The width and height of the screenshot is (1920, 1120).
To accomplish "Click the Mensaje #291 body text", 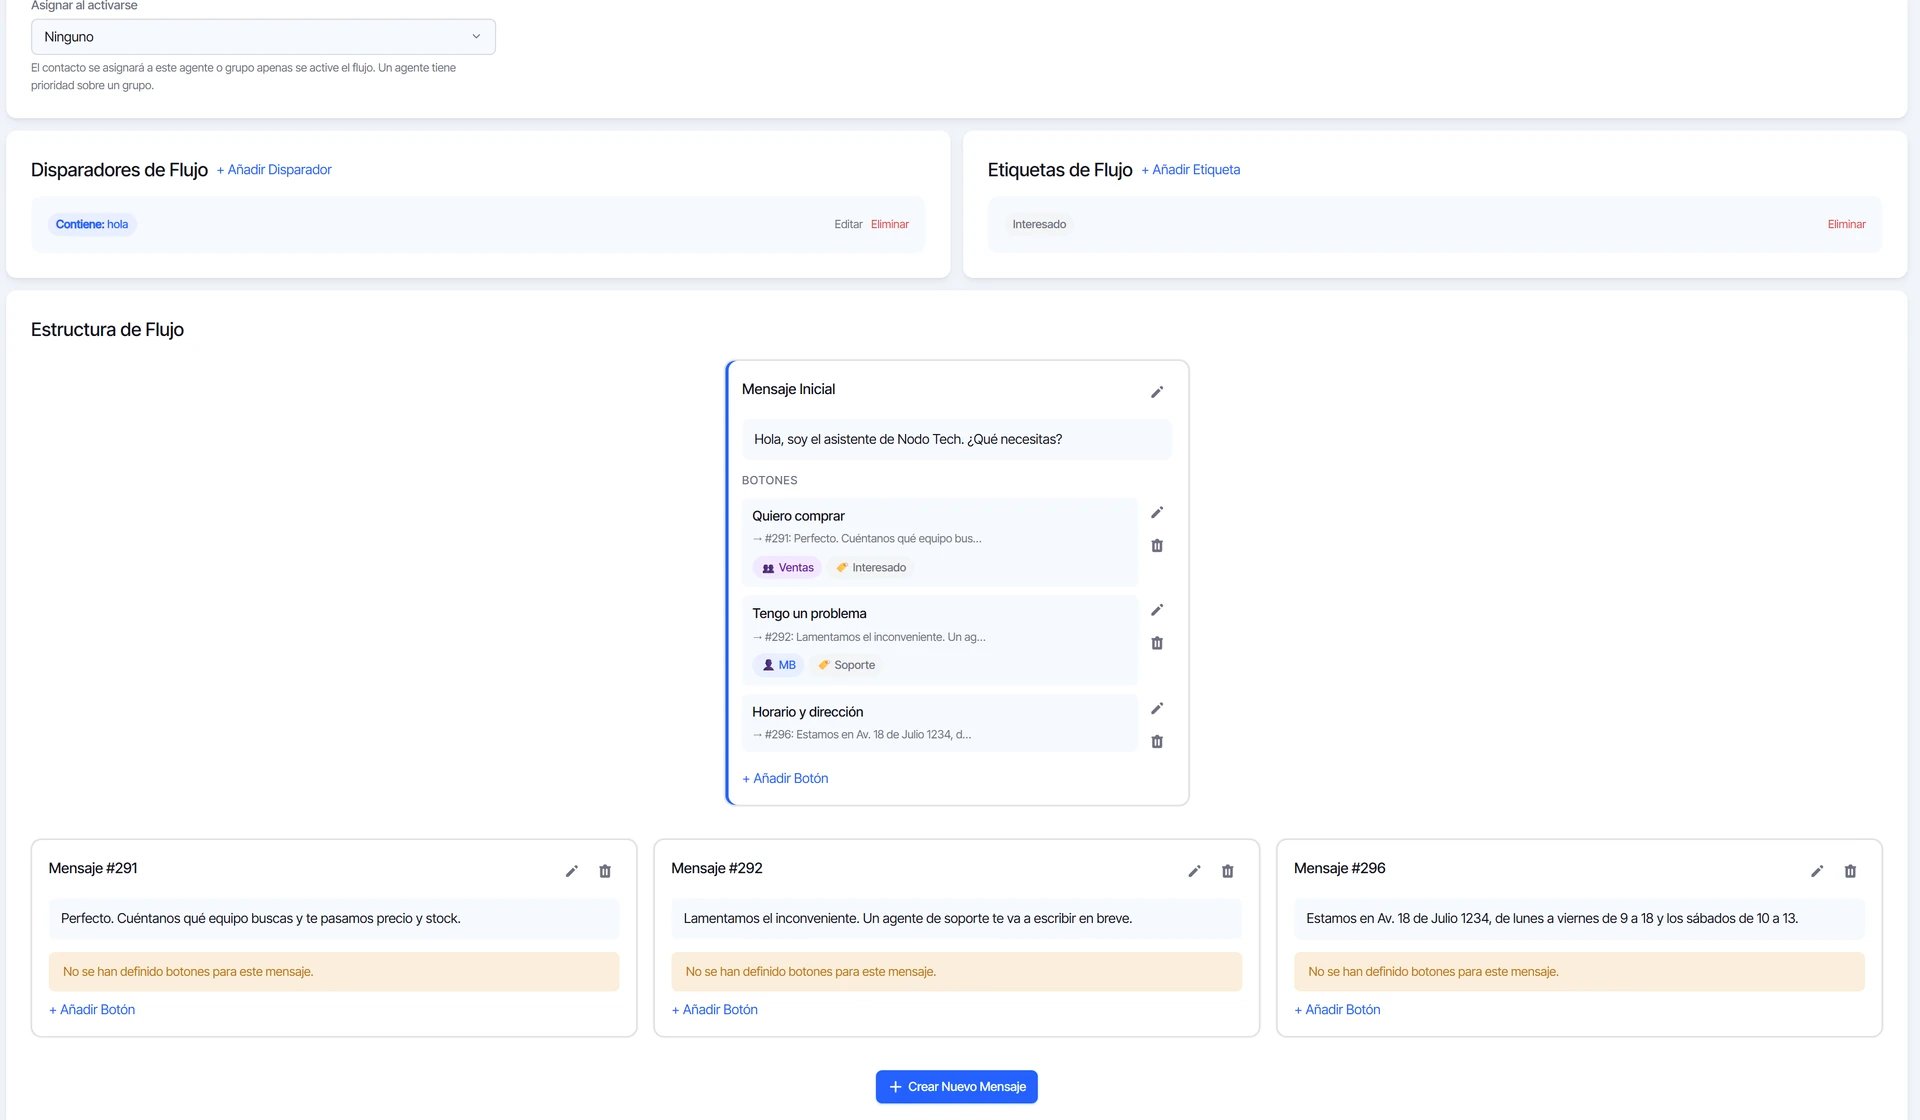I will click(261, 918).
